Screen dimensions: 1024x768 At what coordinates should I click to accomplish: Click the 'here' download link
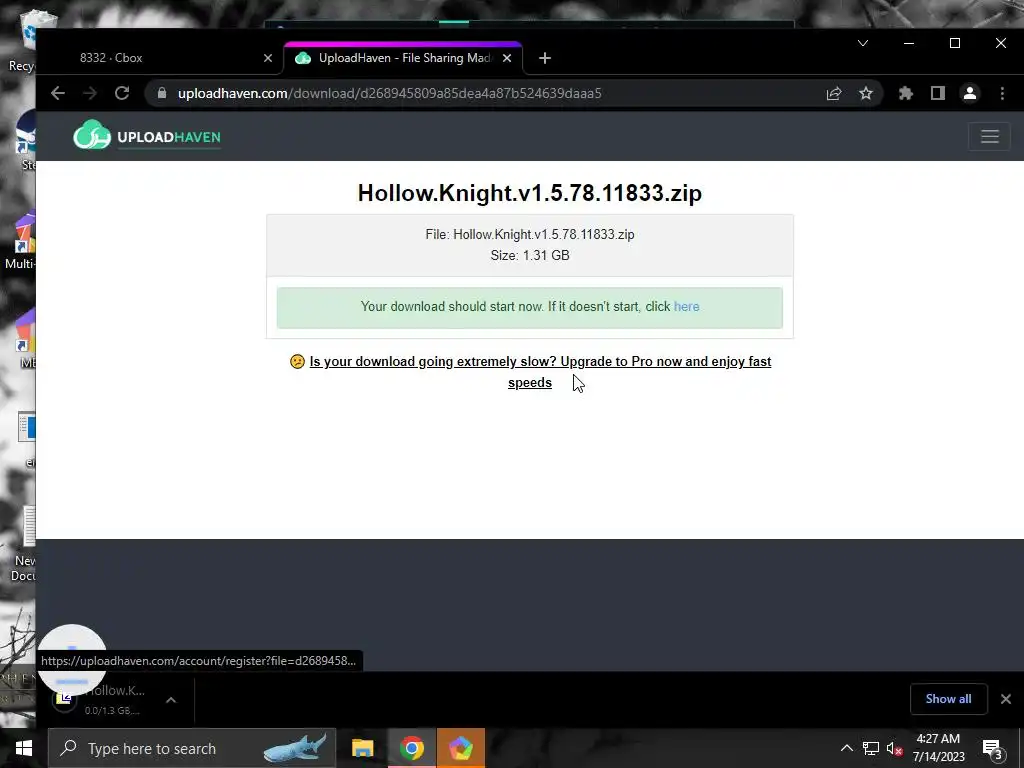coord(686,307)
